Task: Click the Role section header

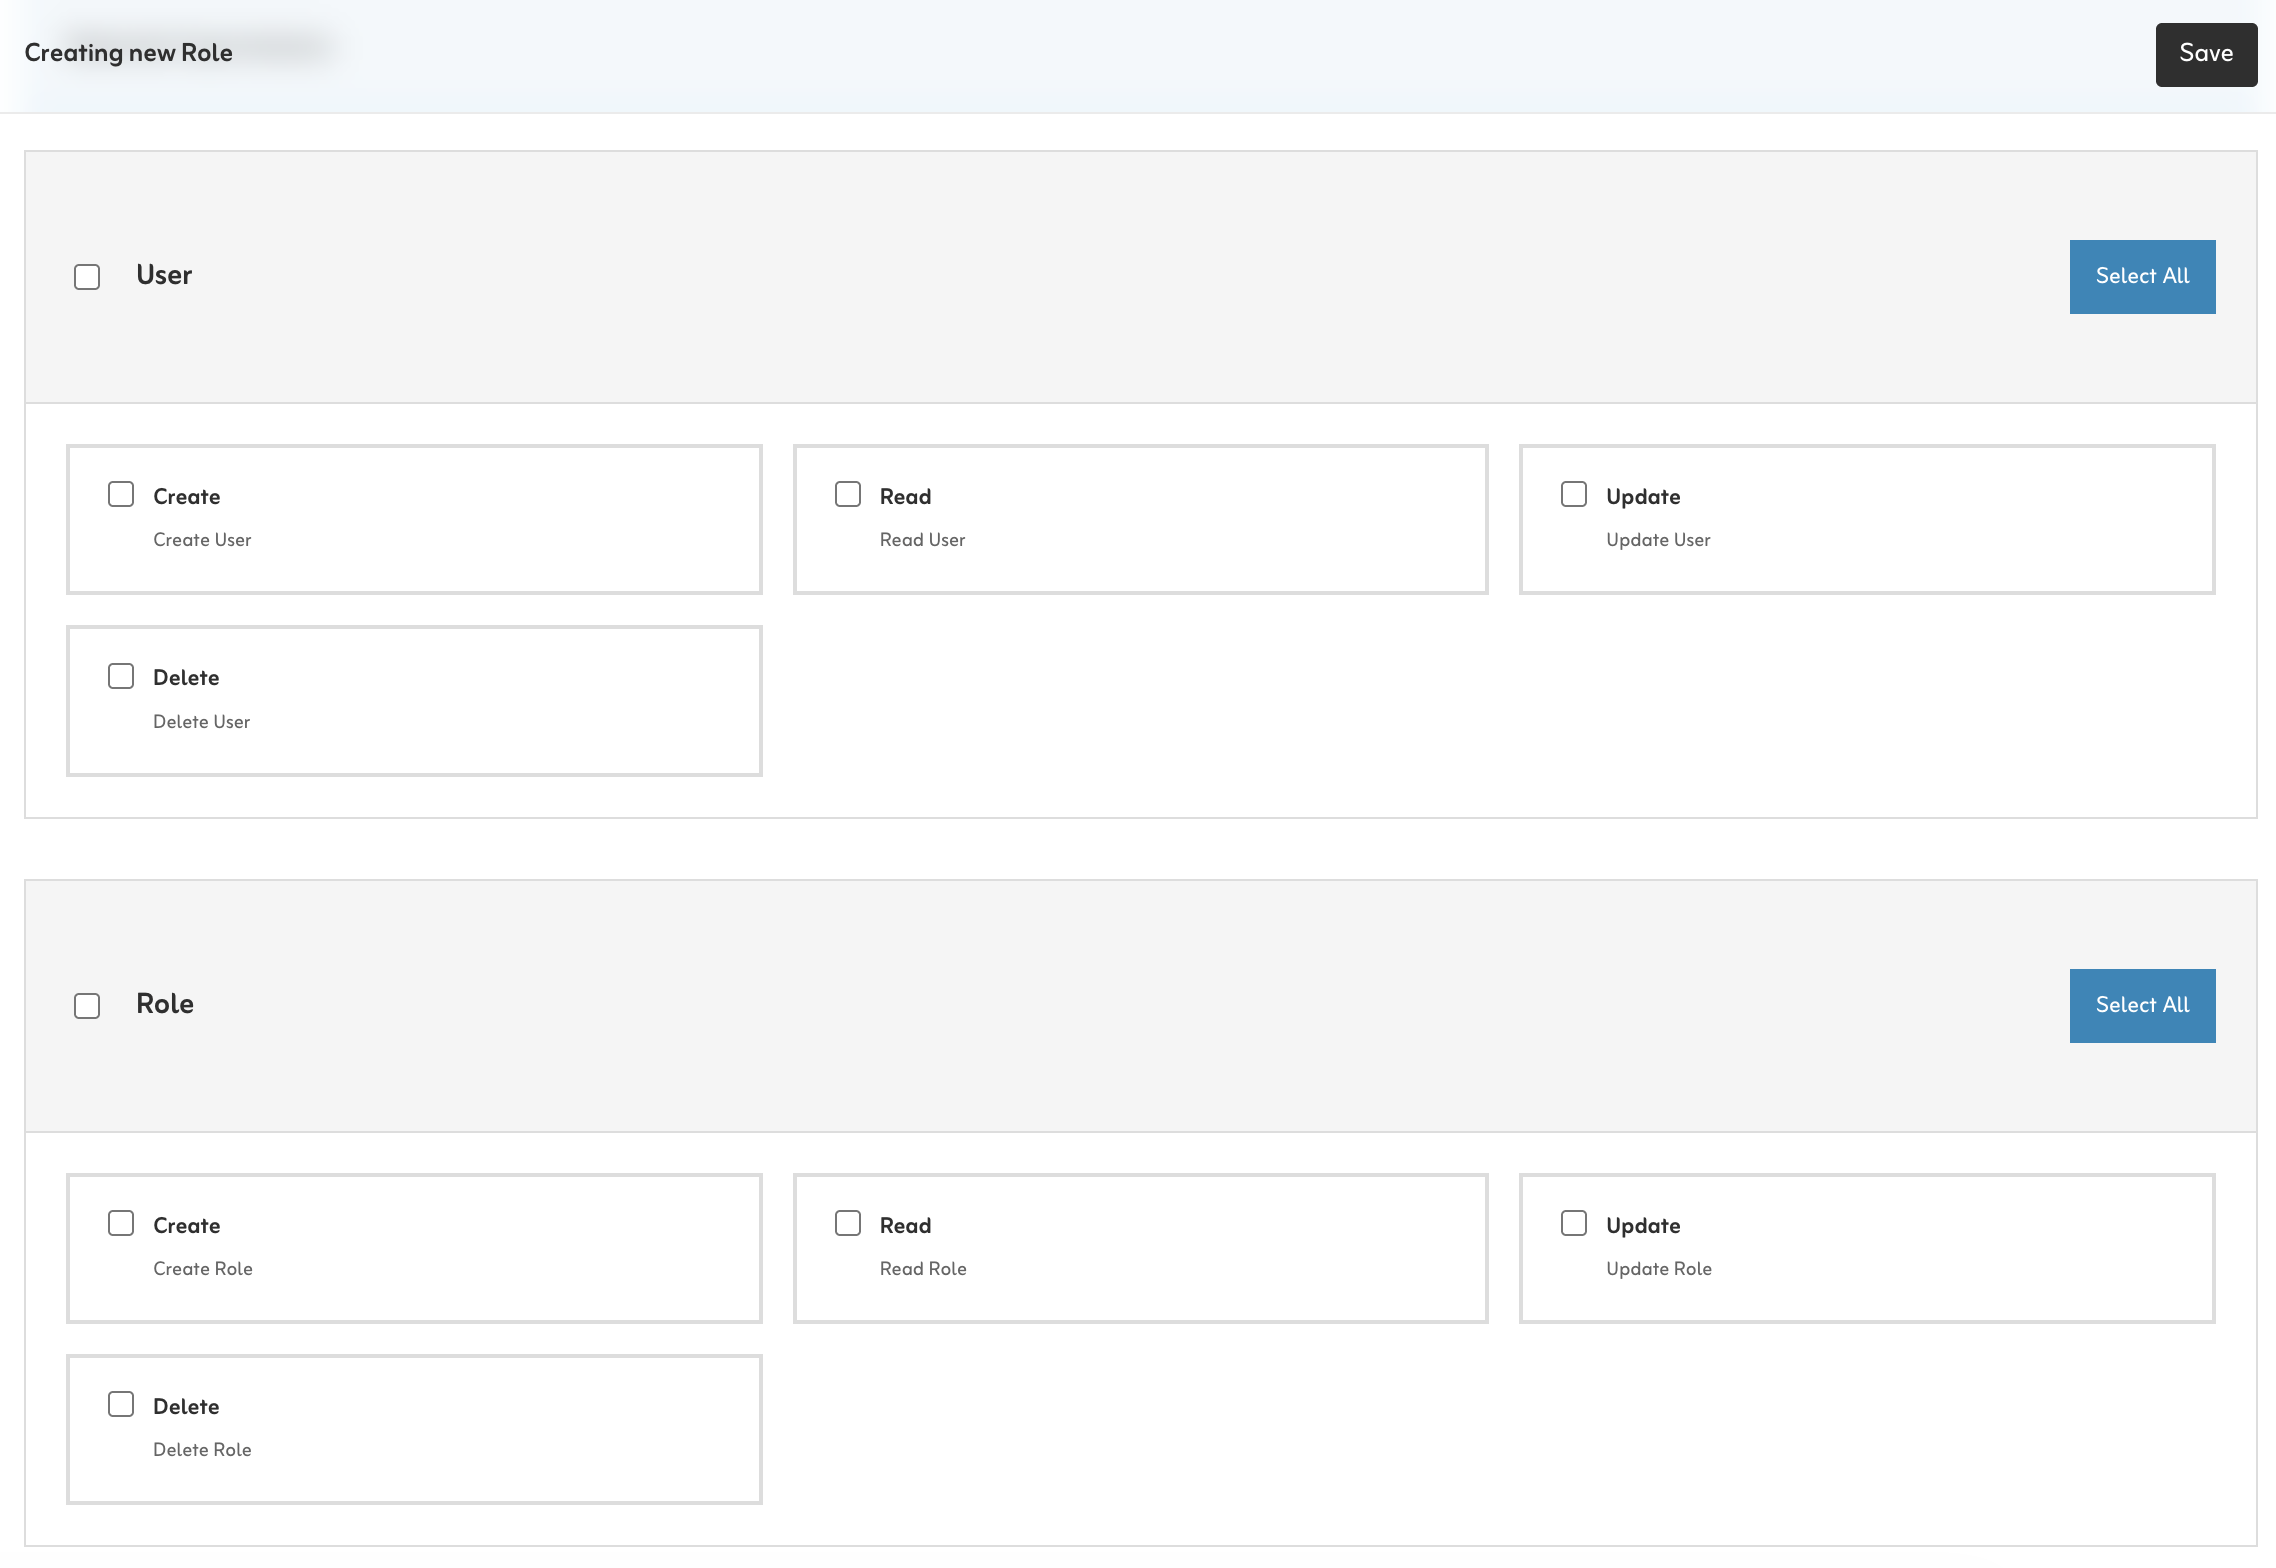Action: [700, 1005]
